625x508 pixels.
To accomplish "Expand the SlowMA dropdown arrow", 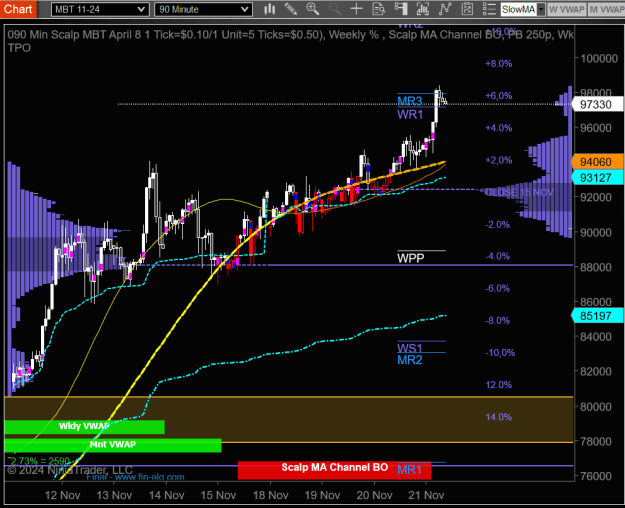I will 541,9.
